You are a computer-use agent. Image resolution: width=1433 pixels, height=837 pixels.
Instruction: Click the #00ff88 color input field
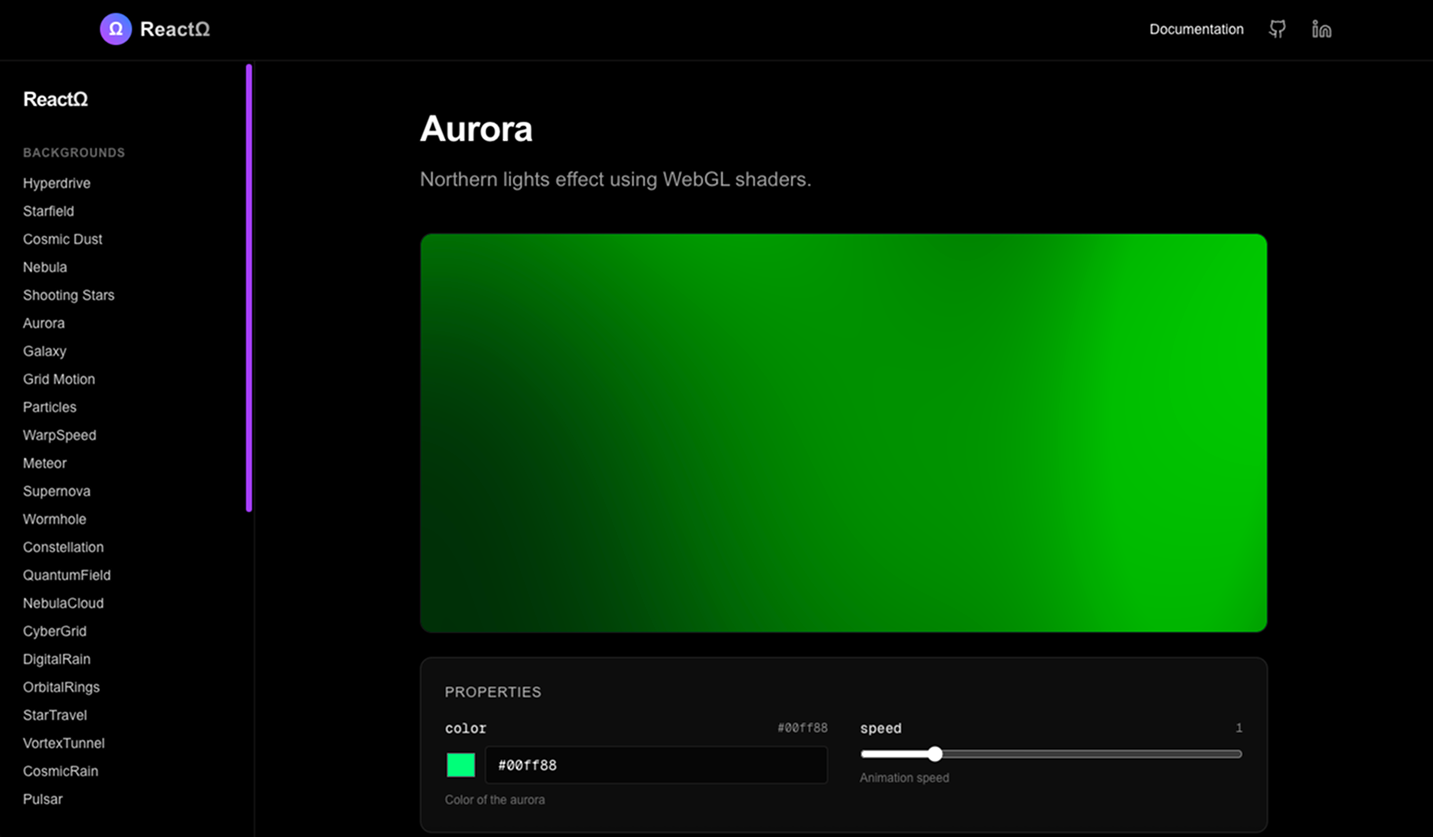tap(656, 764)
